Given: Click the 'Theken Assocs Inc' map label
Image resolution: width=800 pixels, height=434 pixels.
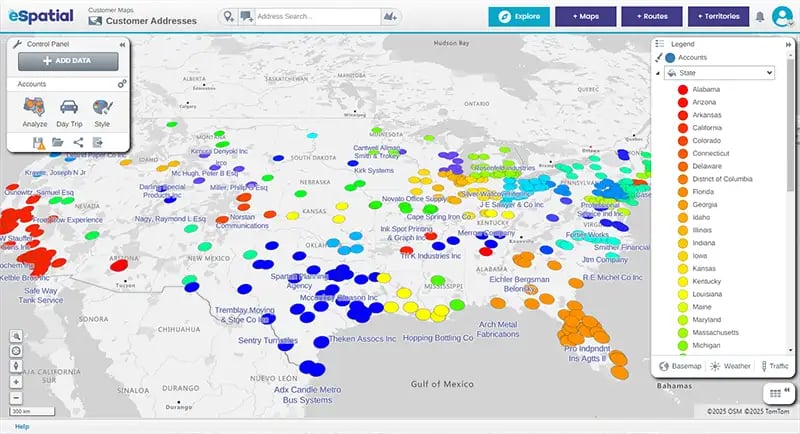Looking at the screenshot, I should coord(362,339).
